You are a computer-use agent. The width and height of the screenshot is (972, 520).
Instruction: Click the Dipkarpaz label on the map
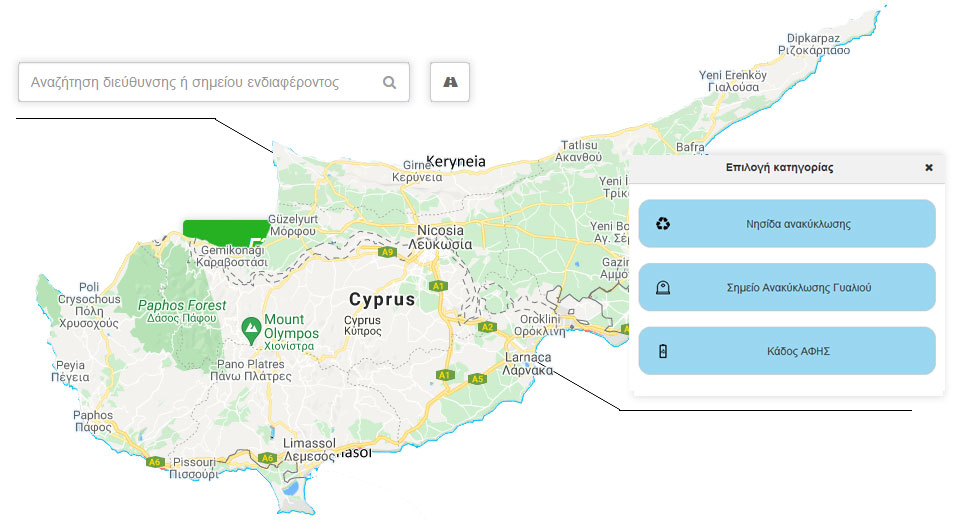click(x=818, y=36)
